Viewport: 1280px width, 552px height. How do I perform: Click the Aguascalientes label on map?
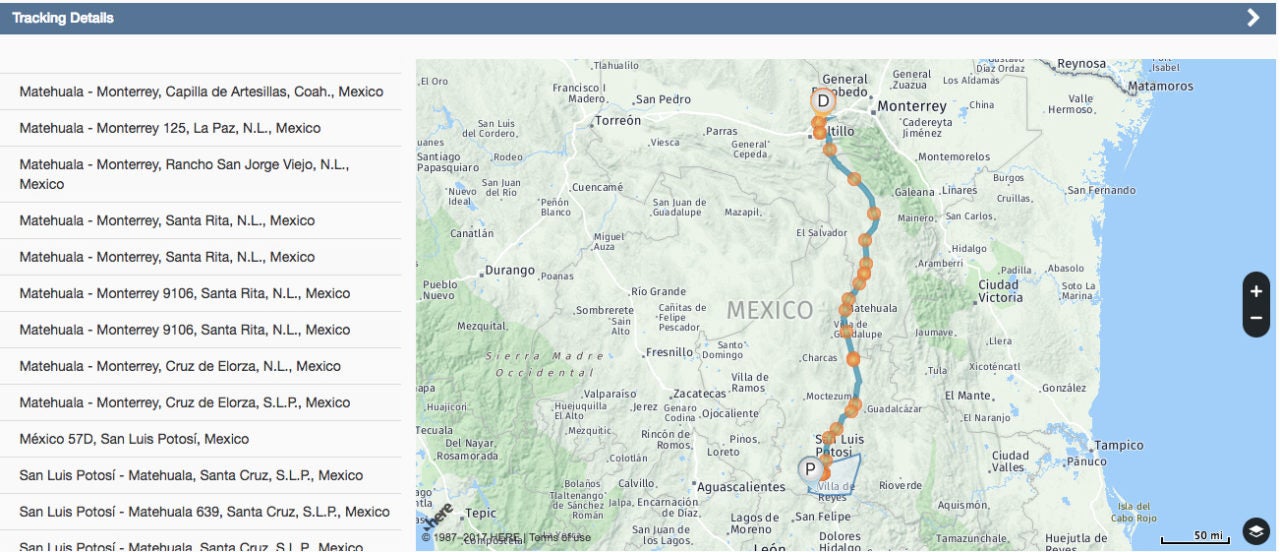(741, 487)
